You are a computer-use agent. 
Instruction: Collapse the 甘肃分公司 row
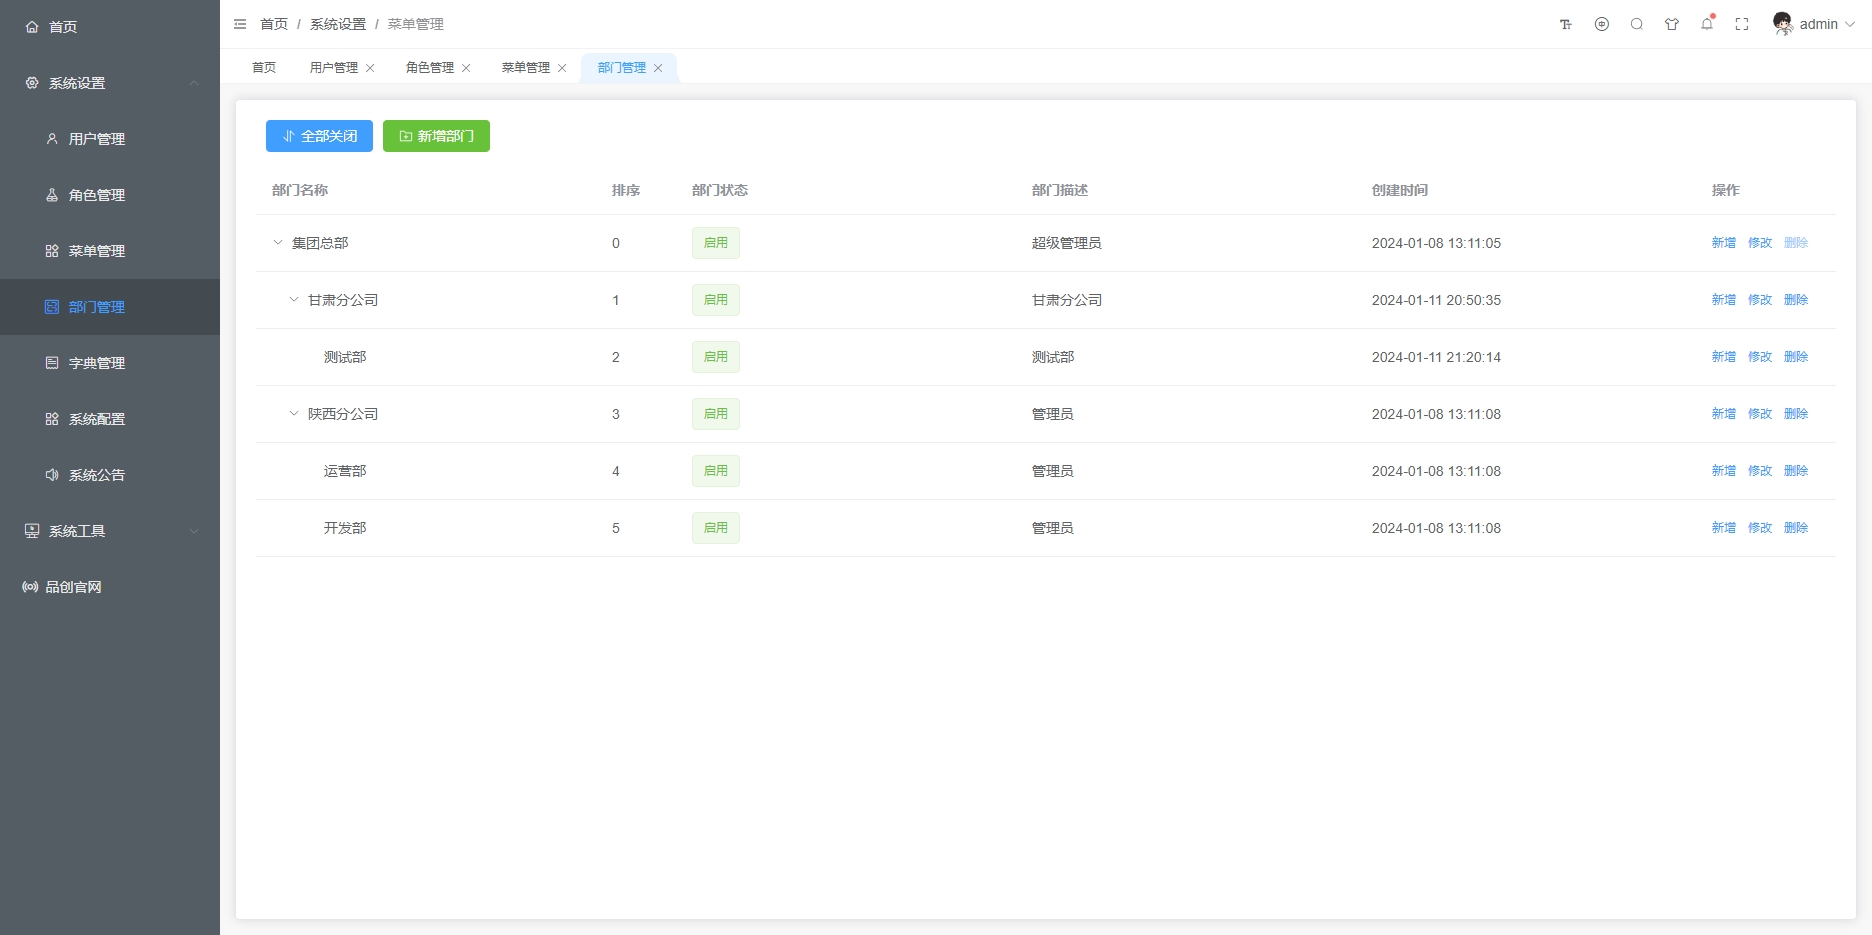point(294,300)
